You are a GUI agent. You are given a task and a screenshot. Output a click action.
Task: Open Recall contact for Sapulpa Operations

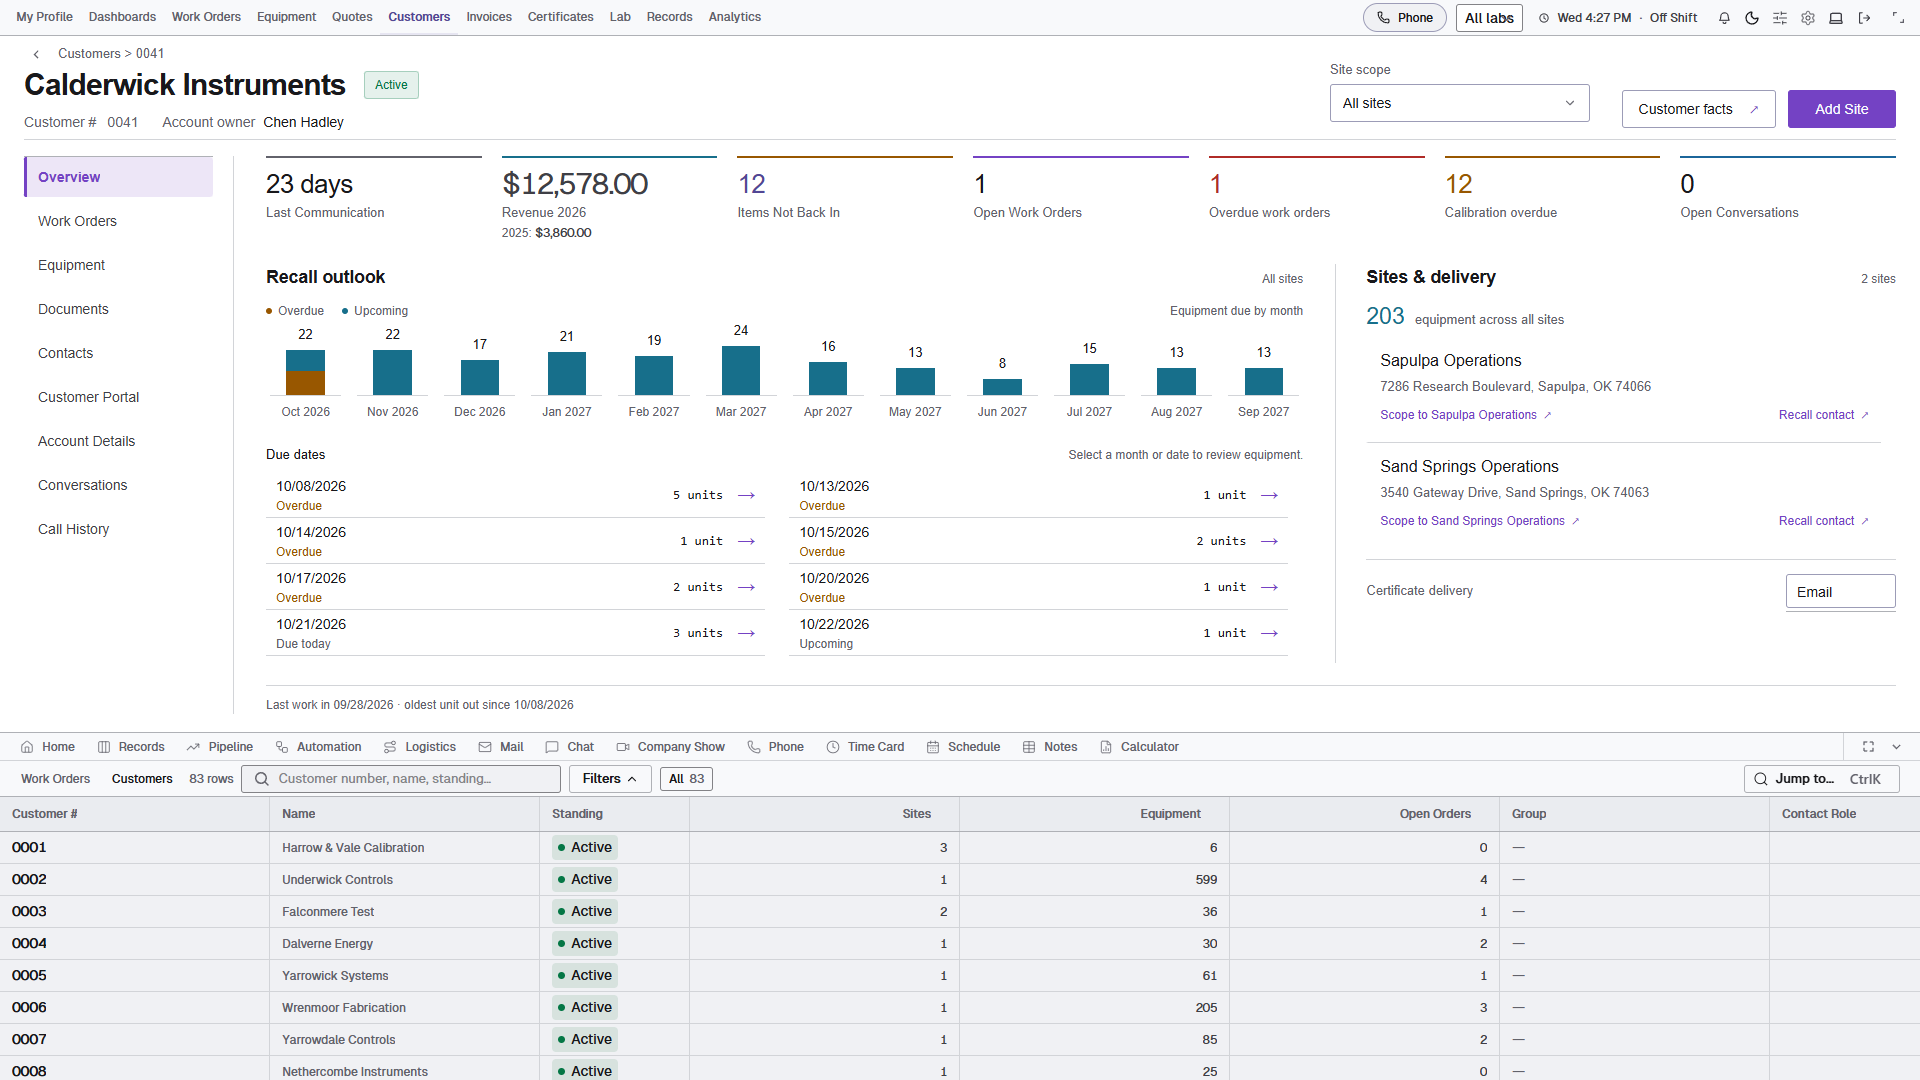click(x=1823, y=415)
